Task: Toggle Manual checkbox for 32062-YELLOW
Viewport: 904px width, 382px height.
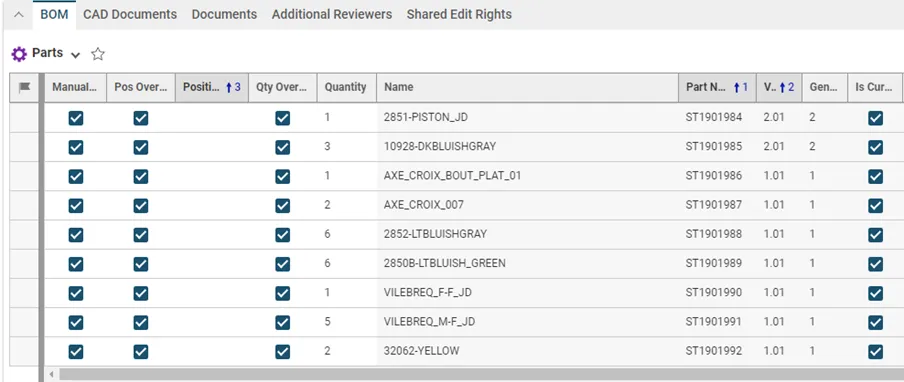Action: pos(76,351)
